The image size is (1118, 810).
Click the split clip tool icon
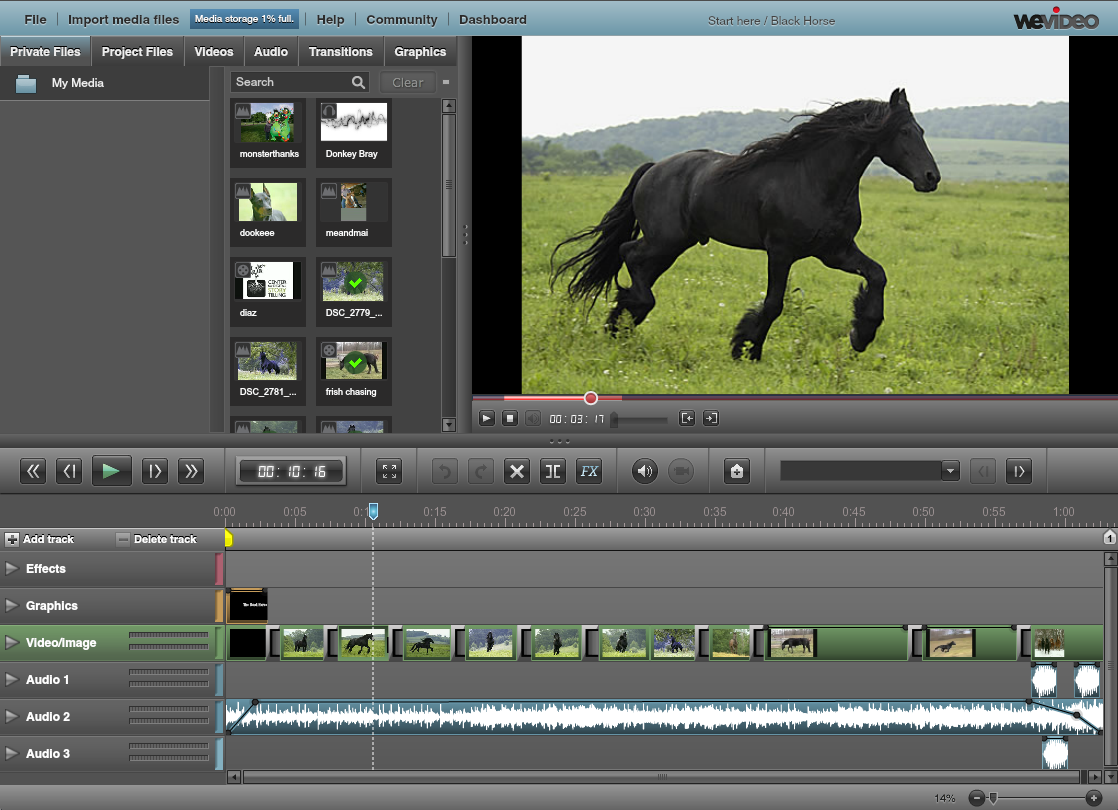(552, 471)
